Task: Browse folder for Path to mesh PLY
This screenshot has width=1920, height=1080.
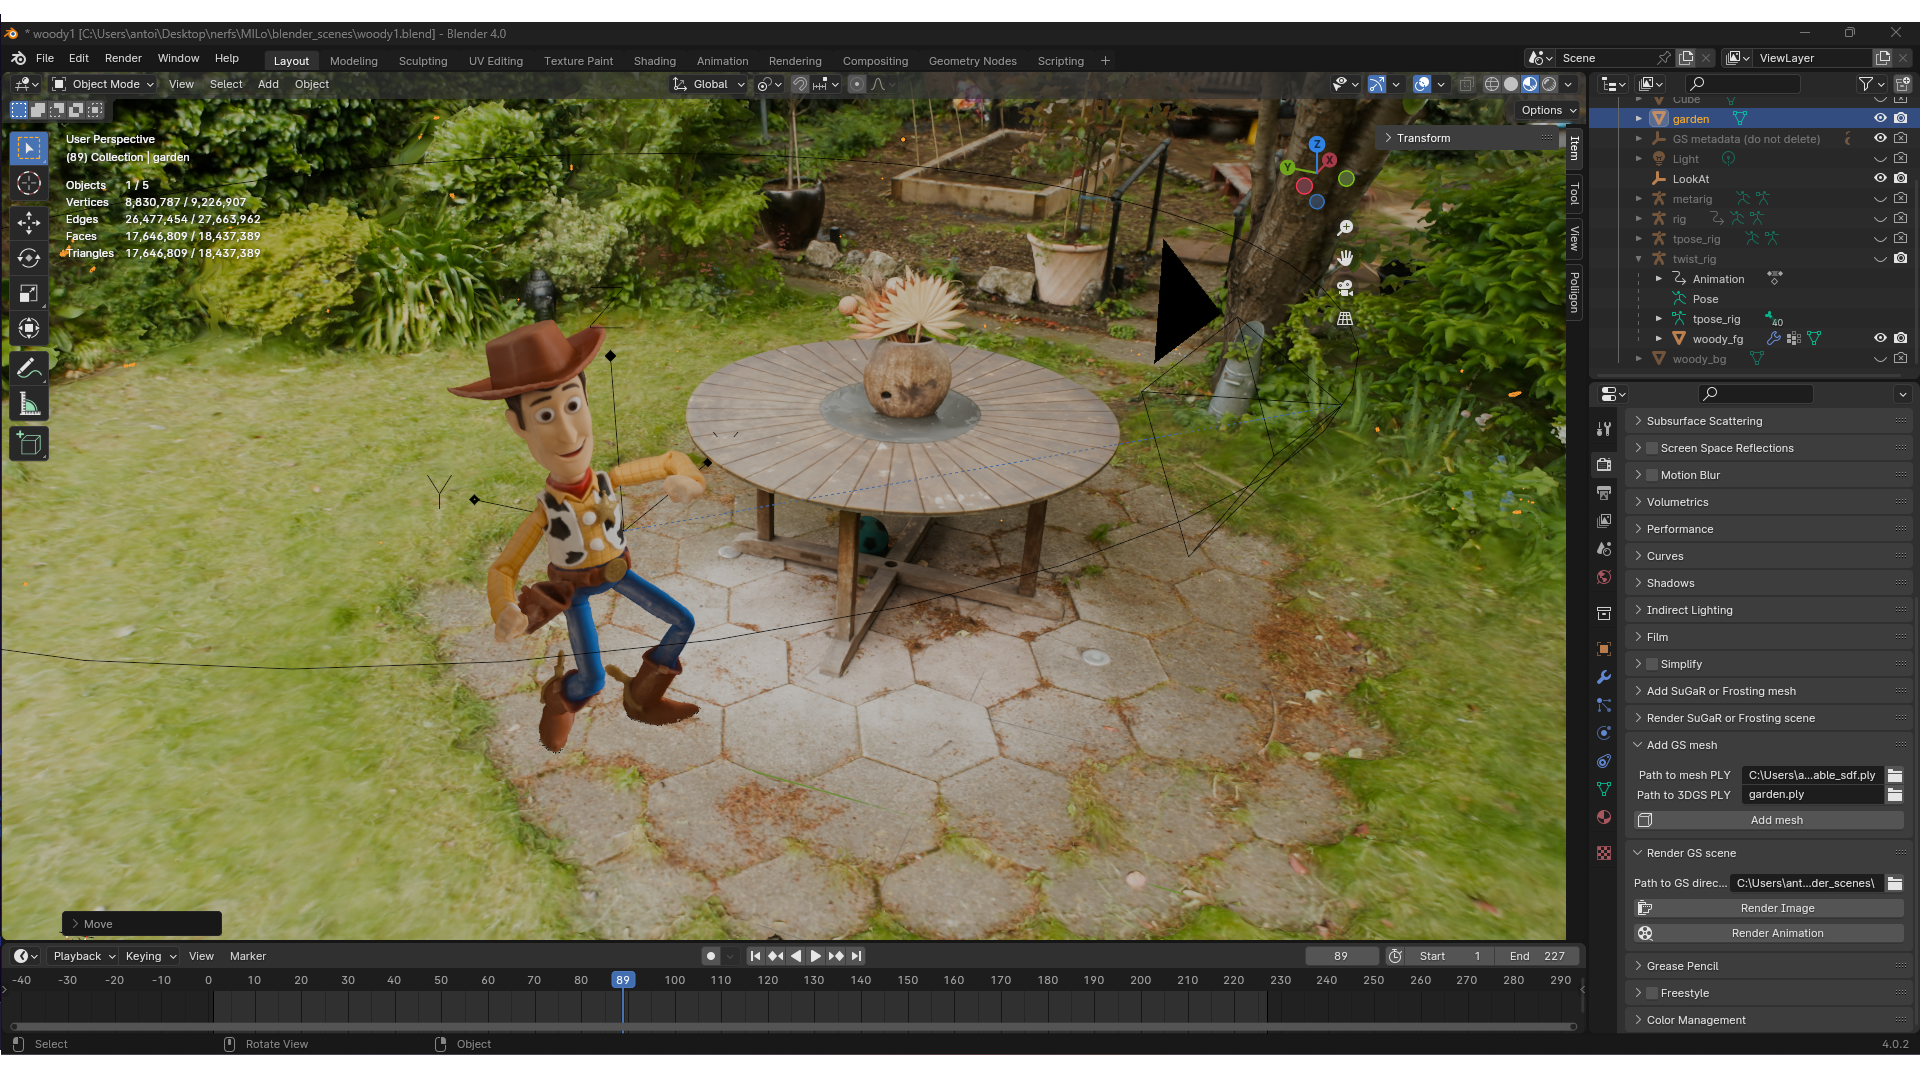Action: click(1894, 775)
